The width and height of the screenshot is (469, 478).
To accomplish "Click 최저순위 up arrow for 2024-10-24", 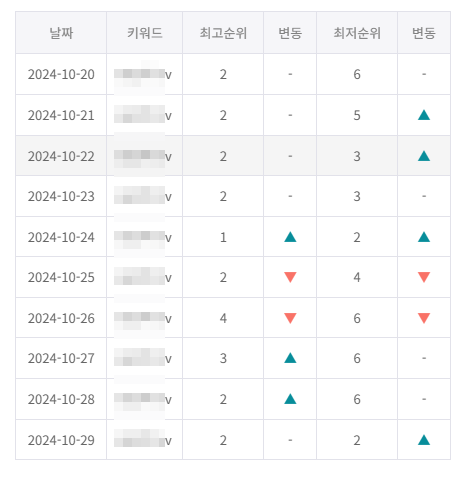I will tap(424, 237).
